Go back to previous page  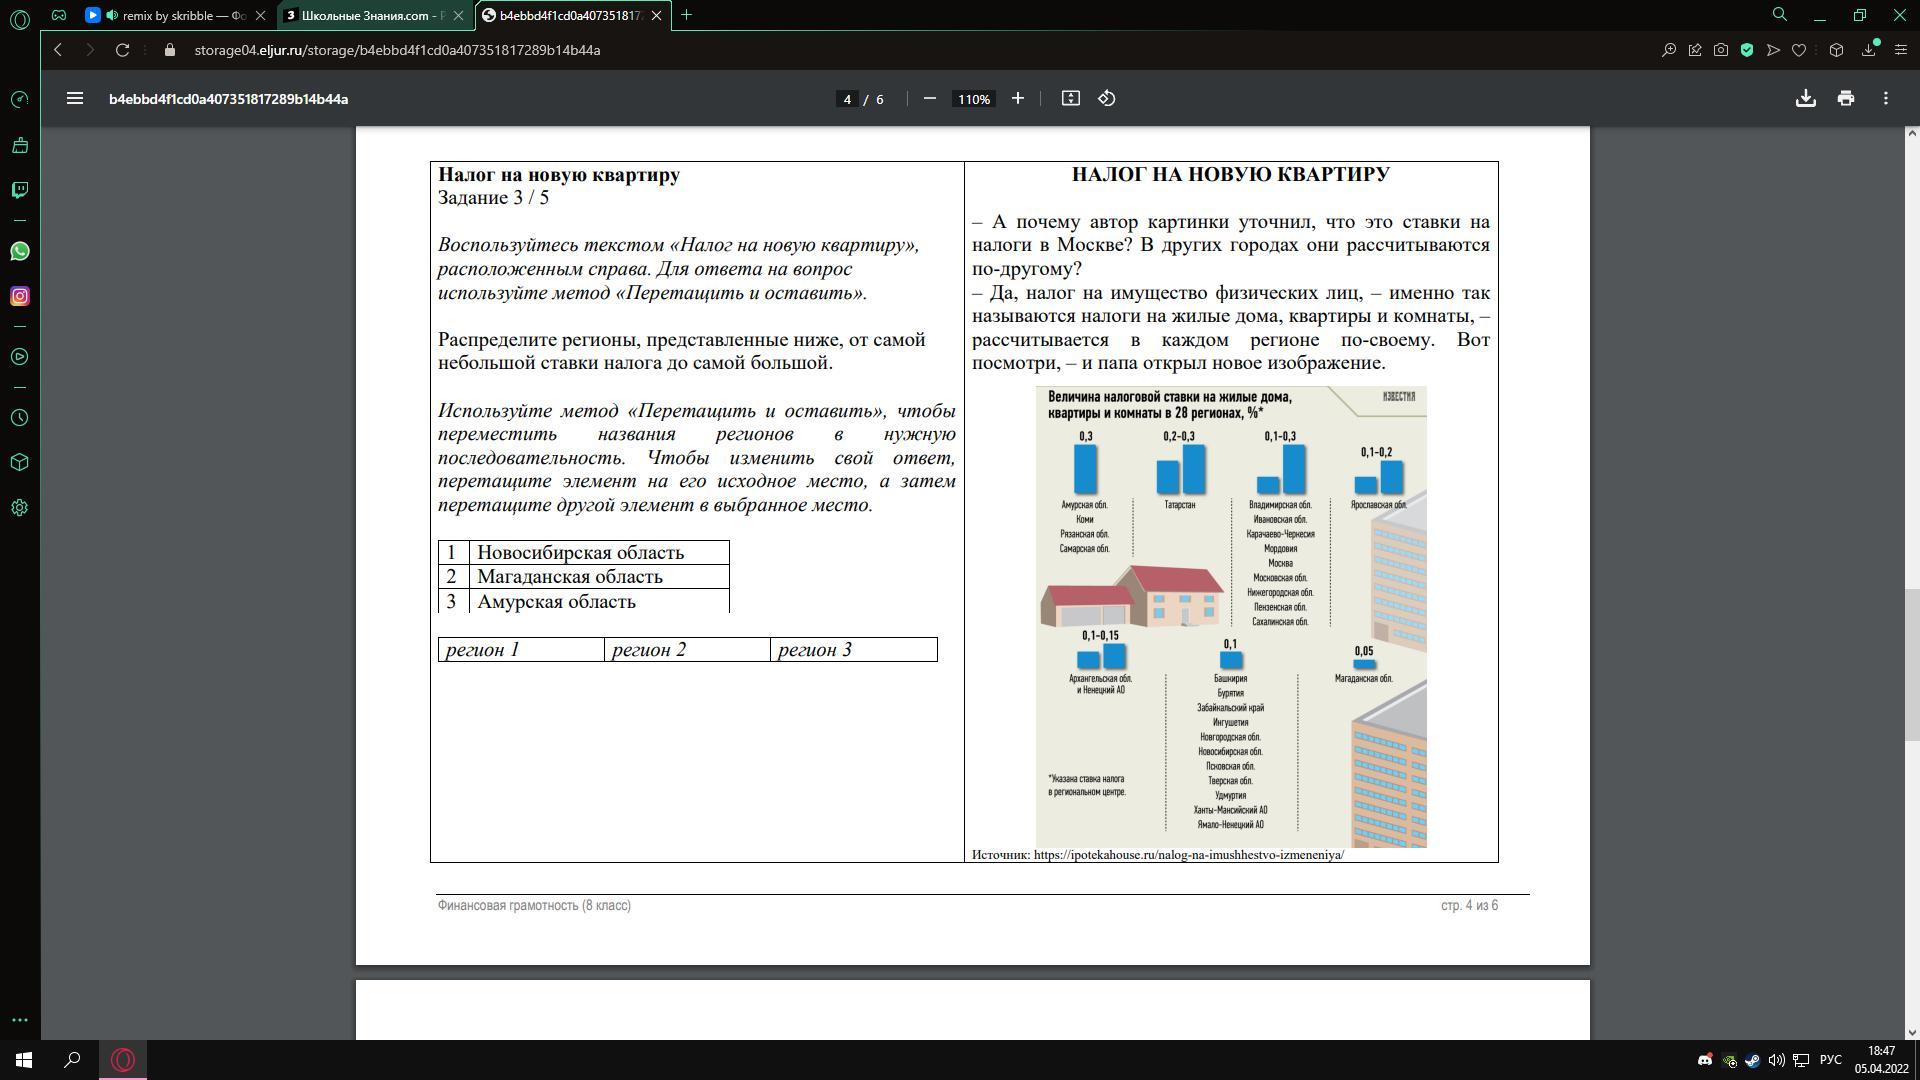coord(58,50)
